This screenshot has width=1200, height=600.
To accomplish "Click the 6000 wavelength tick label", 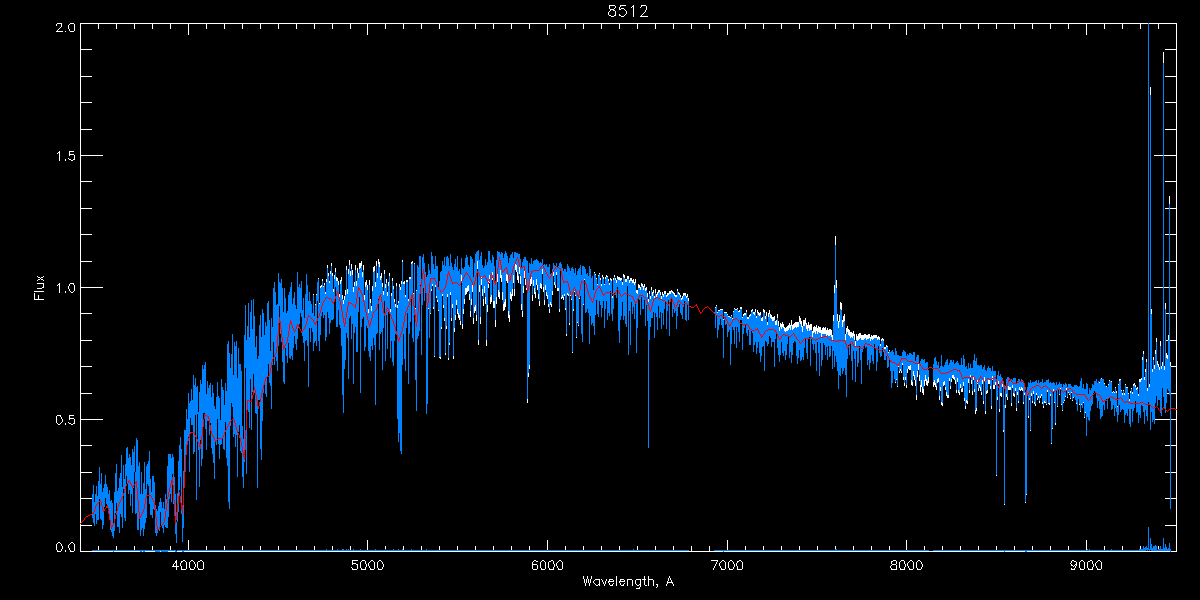I will (547, 565).
